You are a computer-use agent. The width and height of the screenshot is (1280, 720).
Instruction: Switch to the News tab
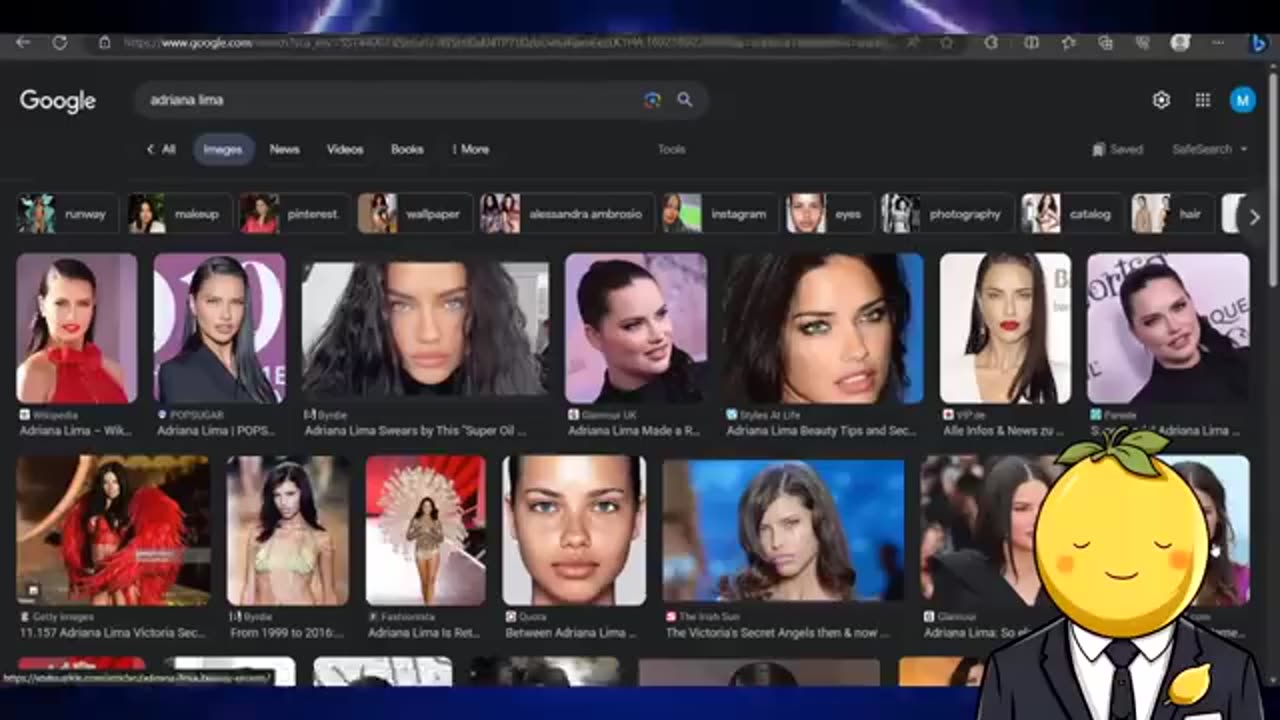(284, 149)
